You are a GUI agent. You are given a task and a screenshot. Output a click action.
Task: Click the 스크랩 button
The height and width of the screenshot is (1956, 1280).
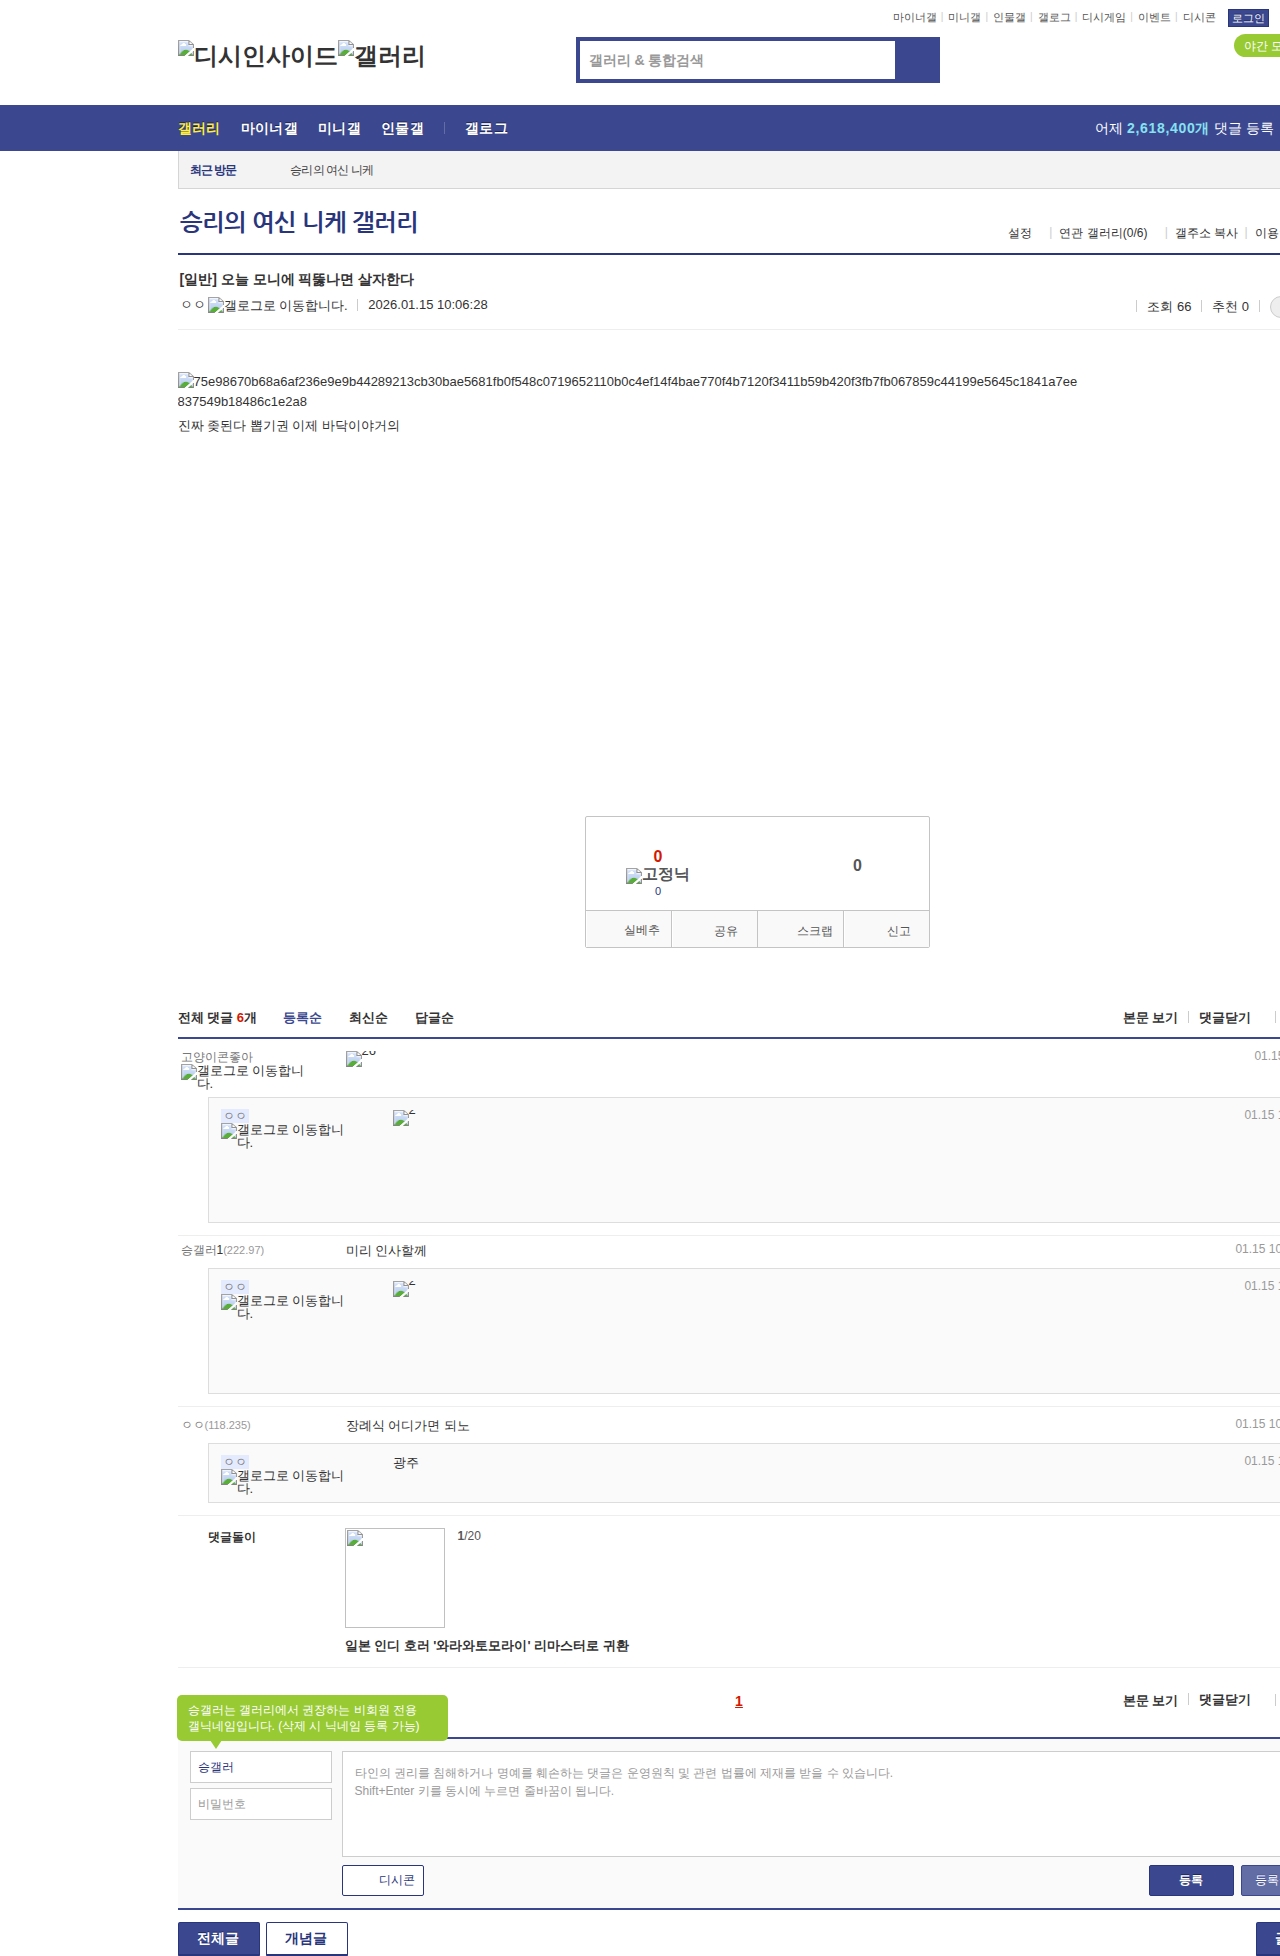801,929
